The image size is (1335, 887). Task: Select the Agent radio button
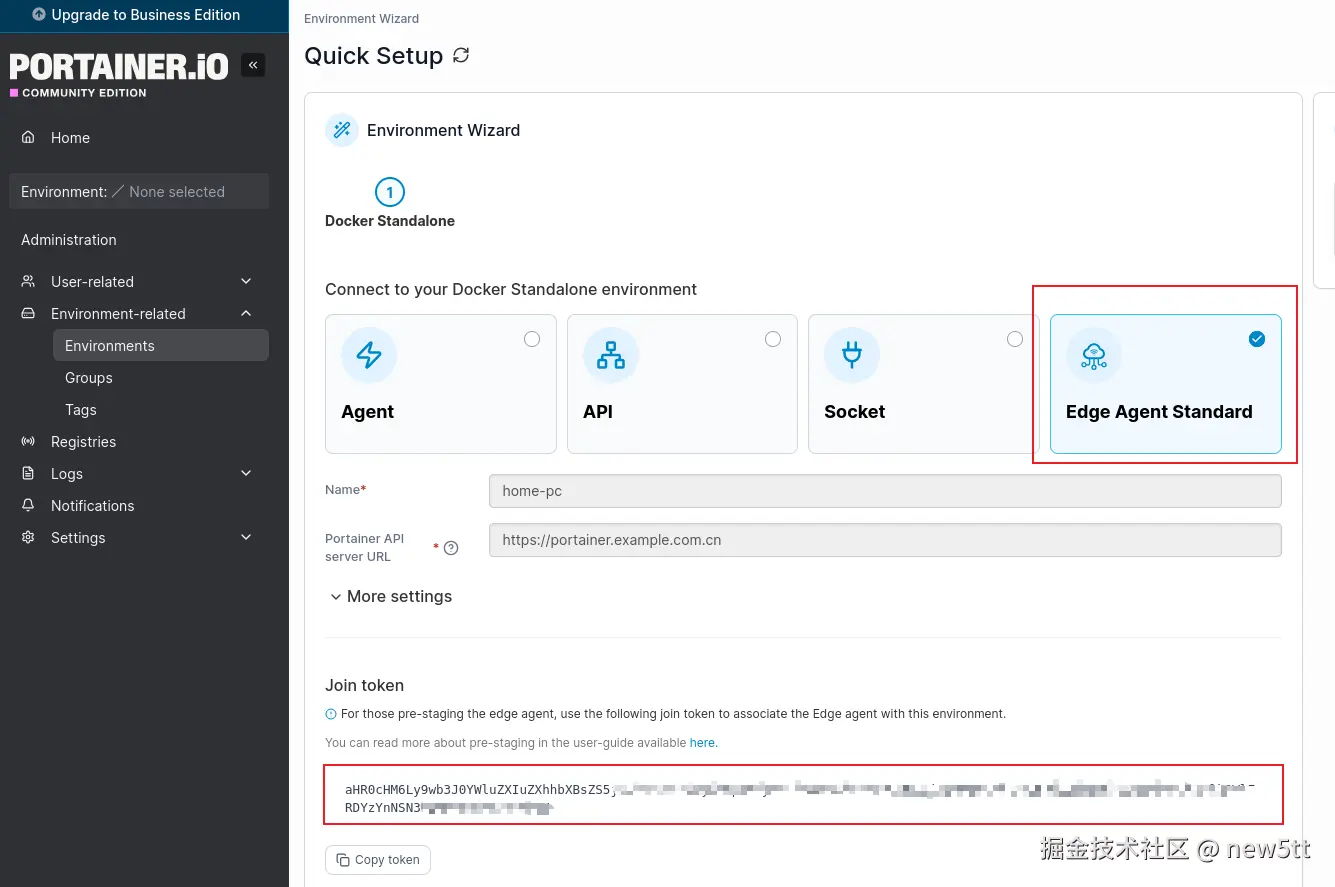click(x=532, y=339)
